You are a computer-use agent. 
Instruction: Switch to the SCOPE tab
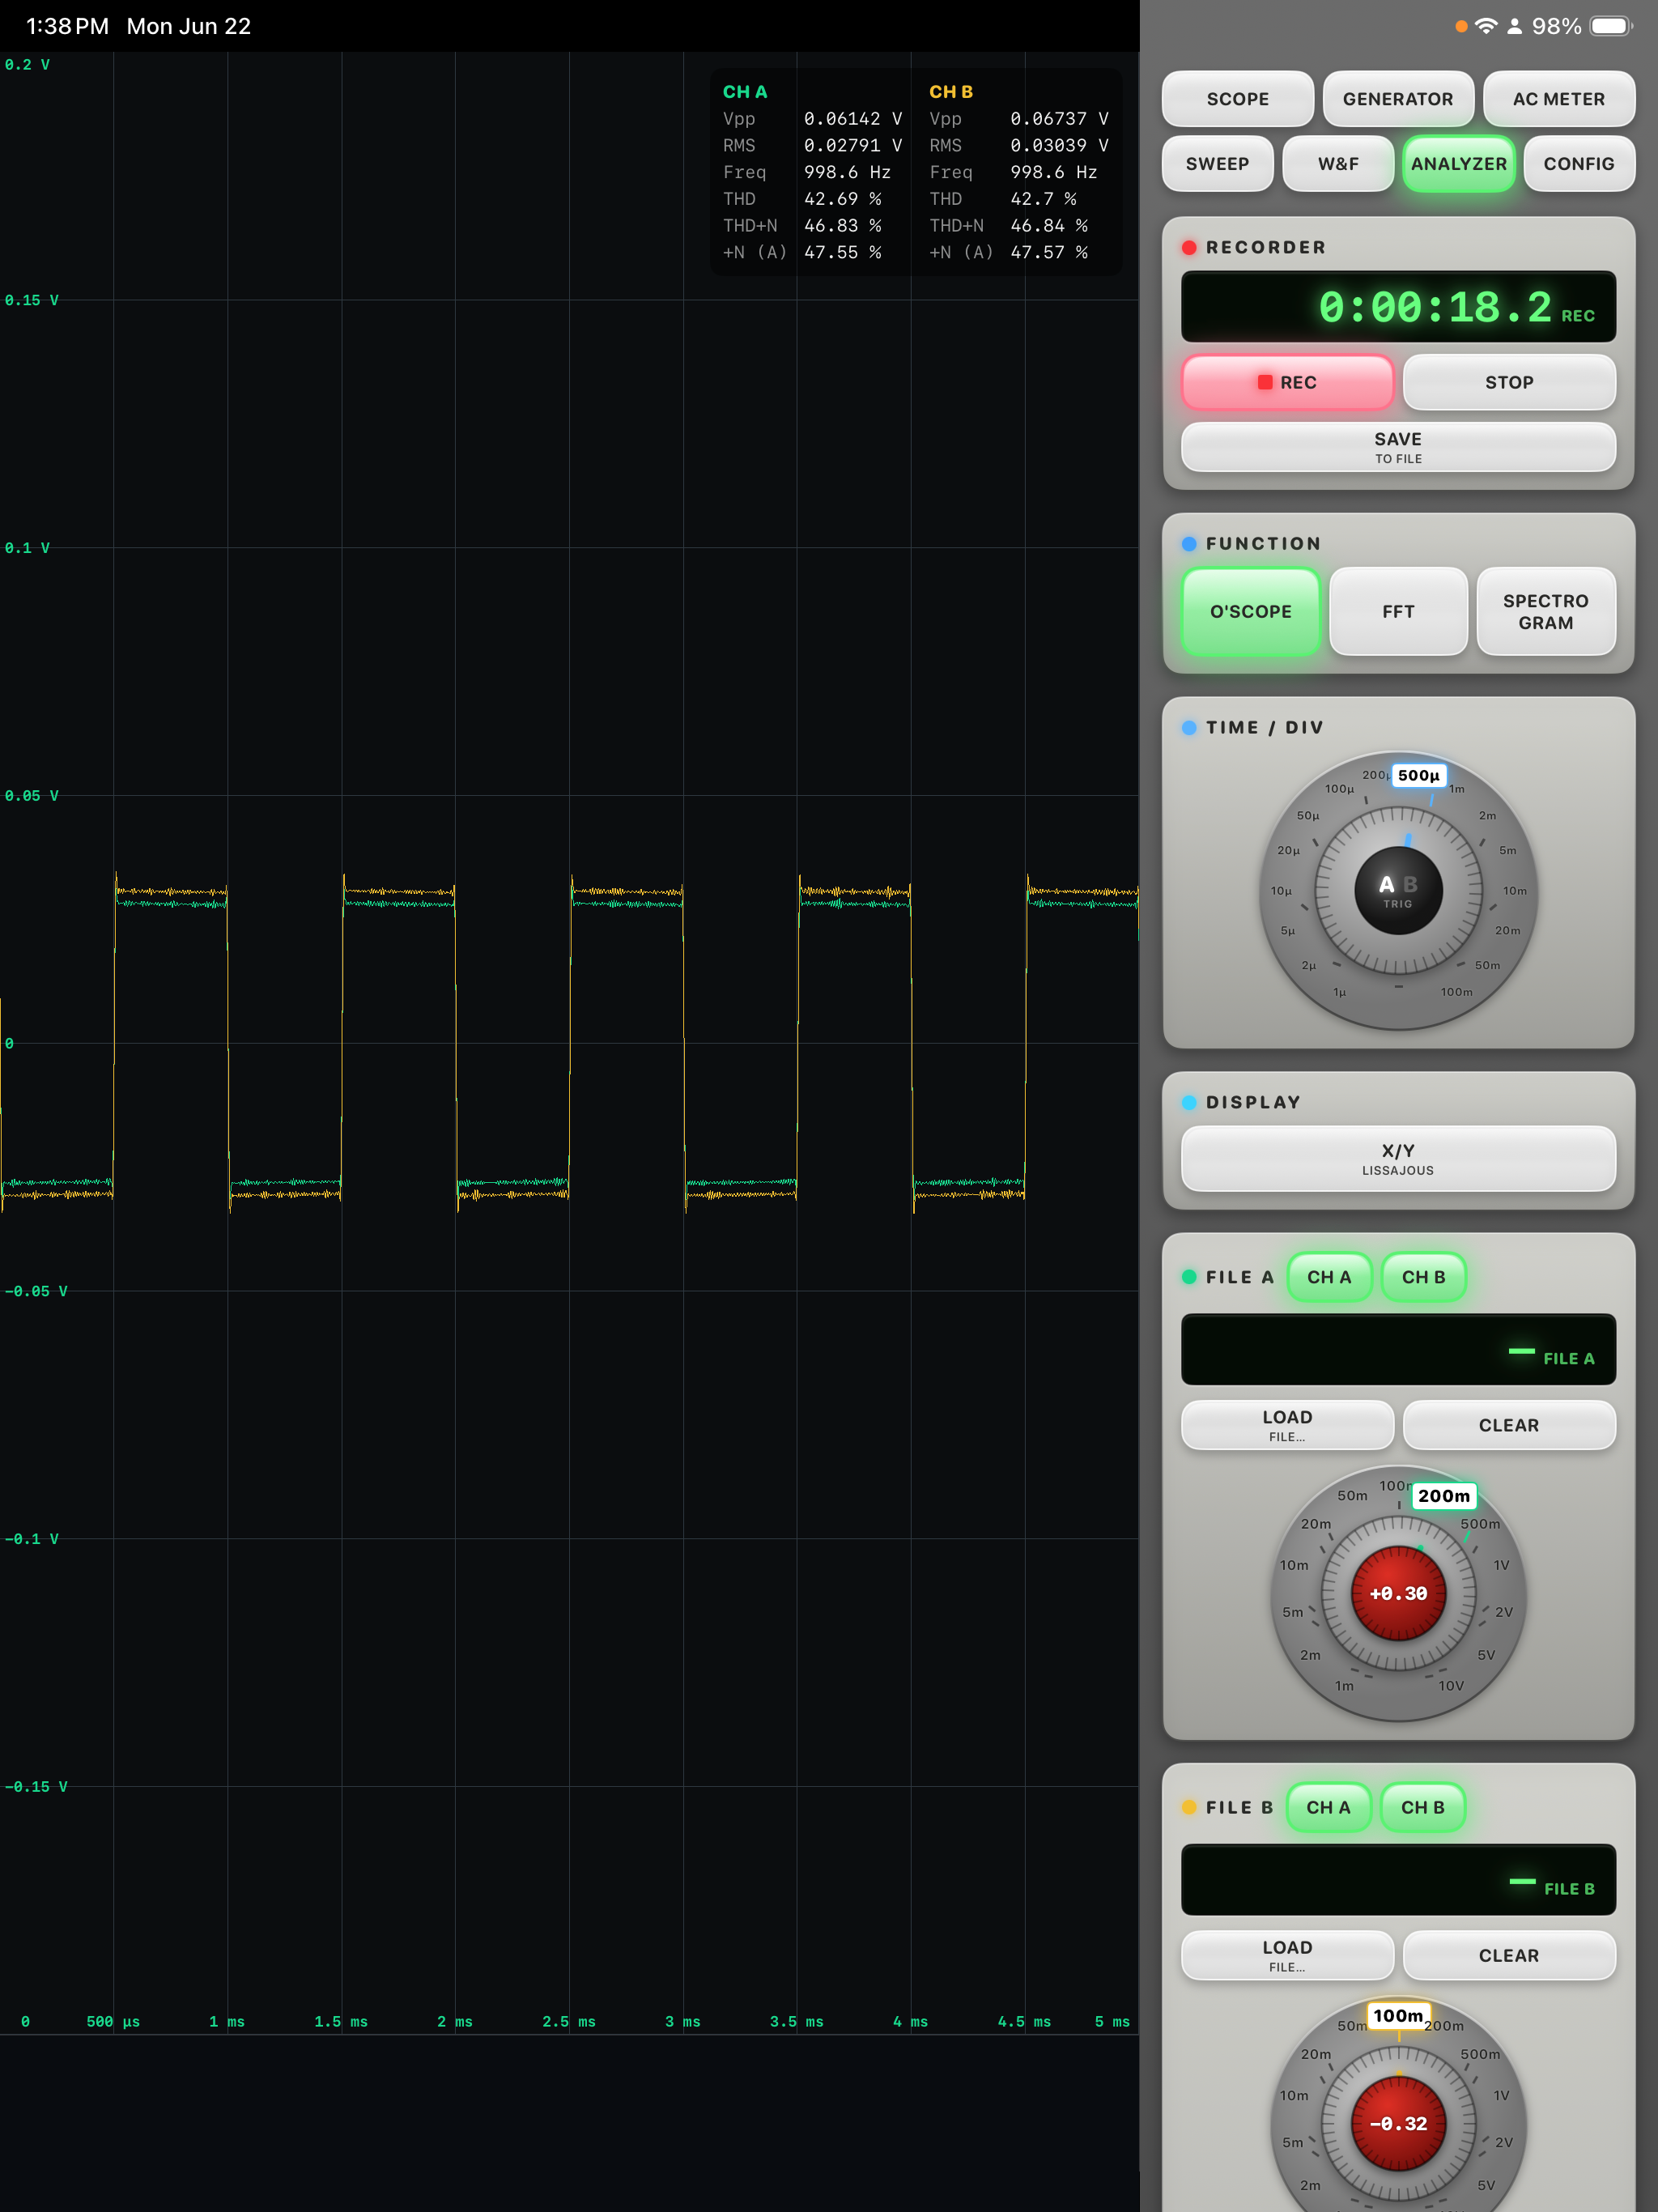coord(1237,99)
